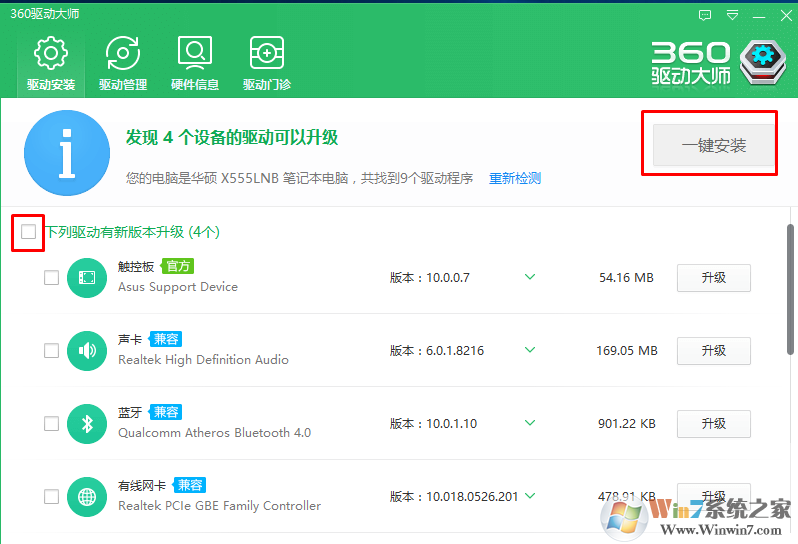Tick the 触控板 driver checkbox
Viewport: 798px width, 544px height.
click(52, 278)
